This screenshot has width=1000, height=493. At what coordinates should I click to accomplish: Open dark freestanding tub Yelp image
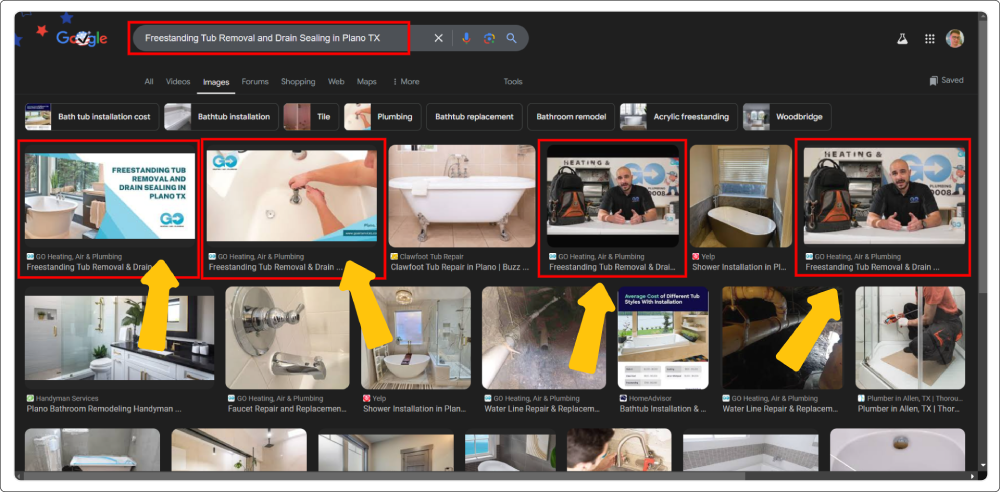(740, 196)
